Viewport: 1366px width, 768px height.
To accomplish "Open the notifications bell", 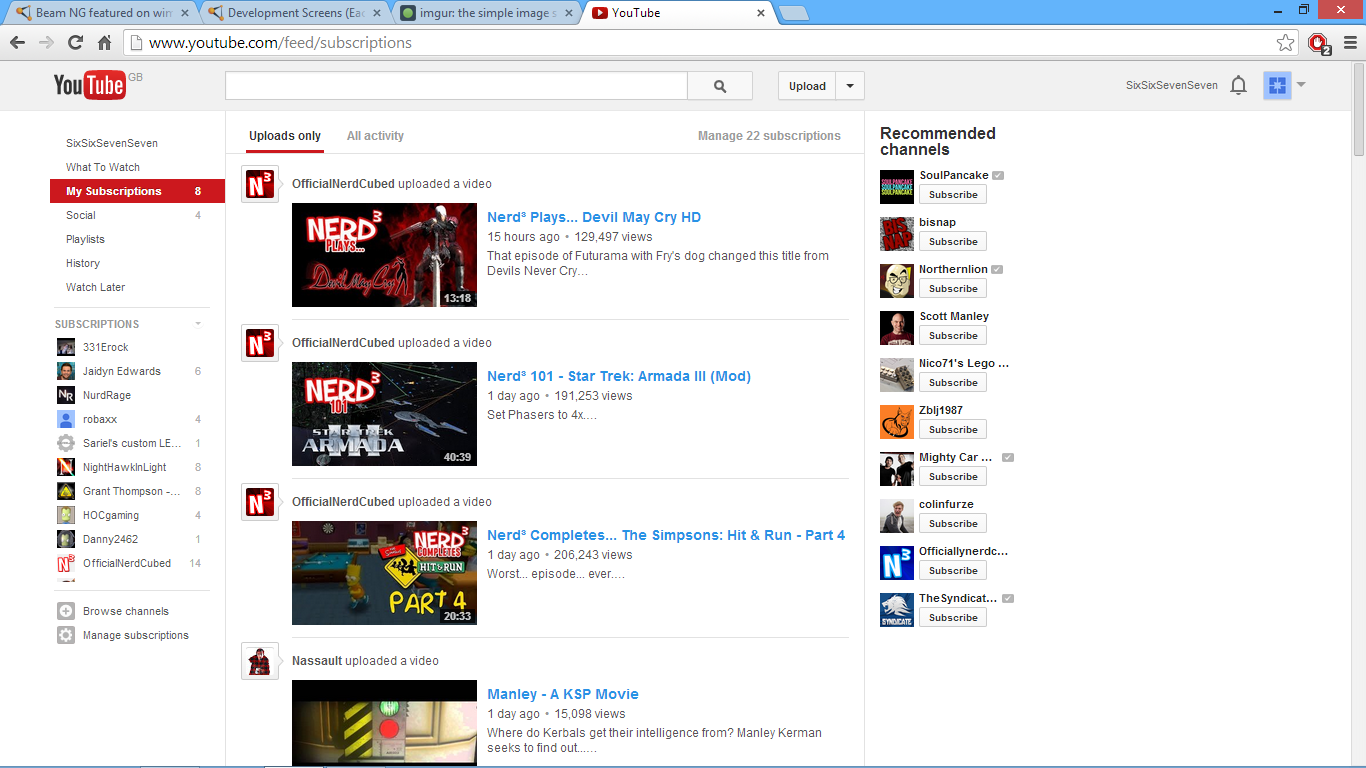I will pyautogui.click(x=1238, y=86).
